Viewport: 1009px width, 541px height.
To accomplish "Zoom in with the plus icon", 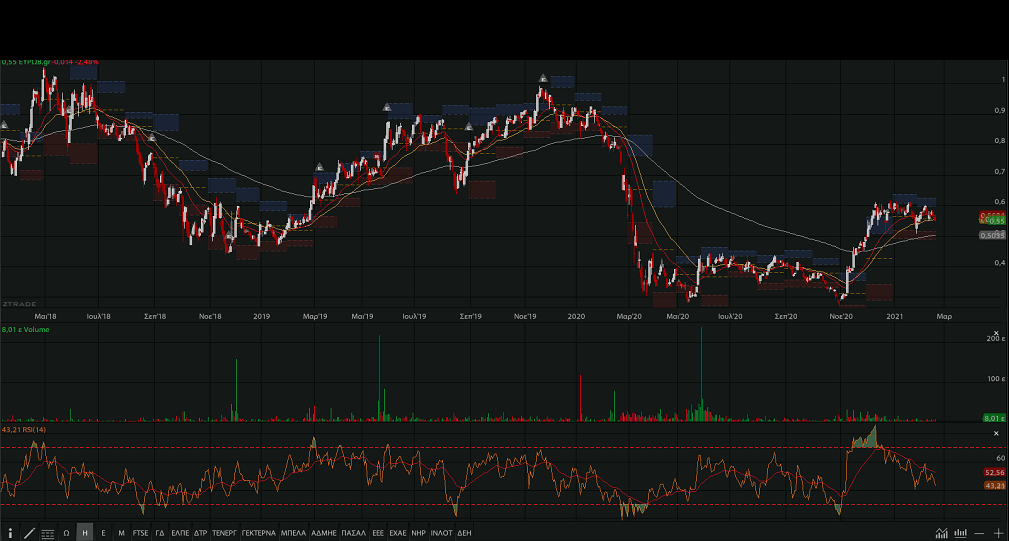I will pos(998,533).
